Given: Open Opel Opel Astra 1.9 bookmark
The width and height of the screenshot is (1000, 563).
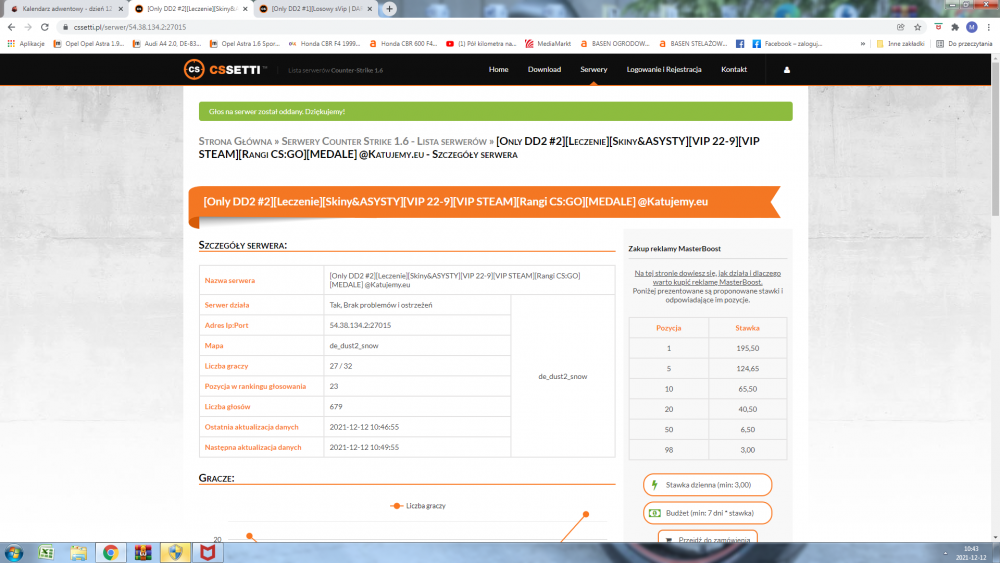Looking at the screenshot, I should pos(89,44).
